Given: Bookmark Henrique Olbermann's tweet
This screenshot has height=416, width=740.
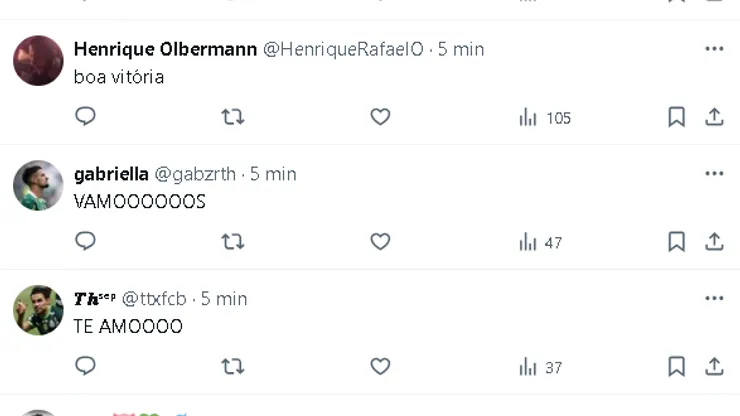Looking at the screenshot, I should pyautogui.click(x=676, y=117).
